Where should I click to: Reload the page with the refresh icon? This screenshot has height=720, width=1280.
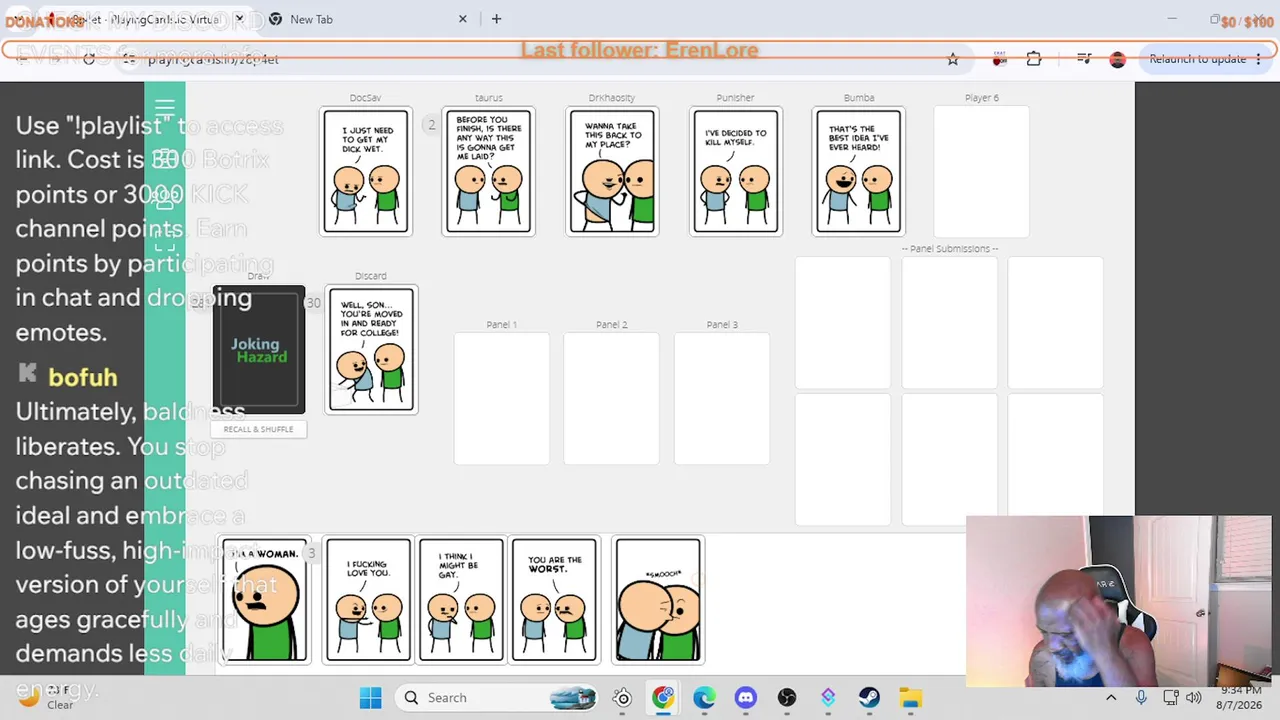(89, 60)
